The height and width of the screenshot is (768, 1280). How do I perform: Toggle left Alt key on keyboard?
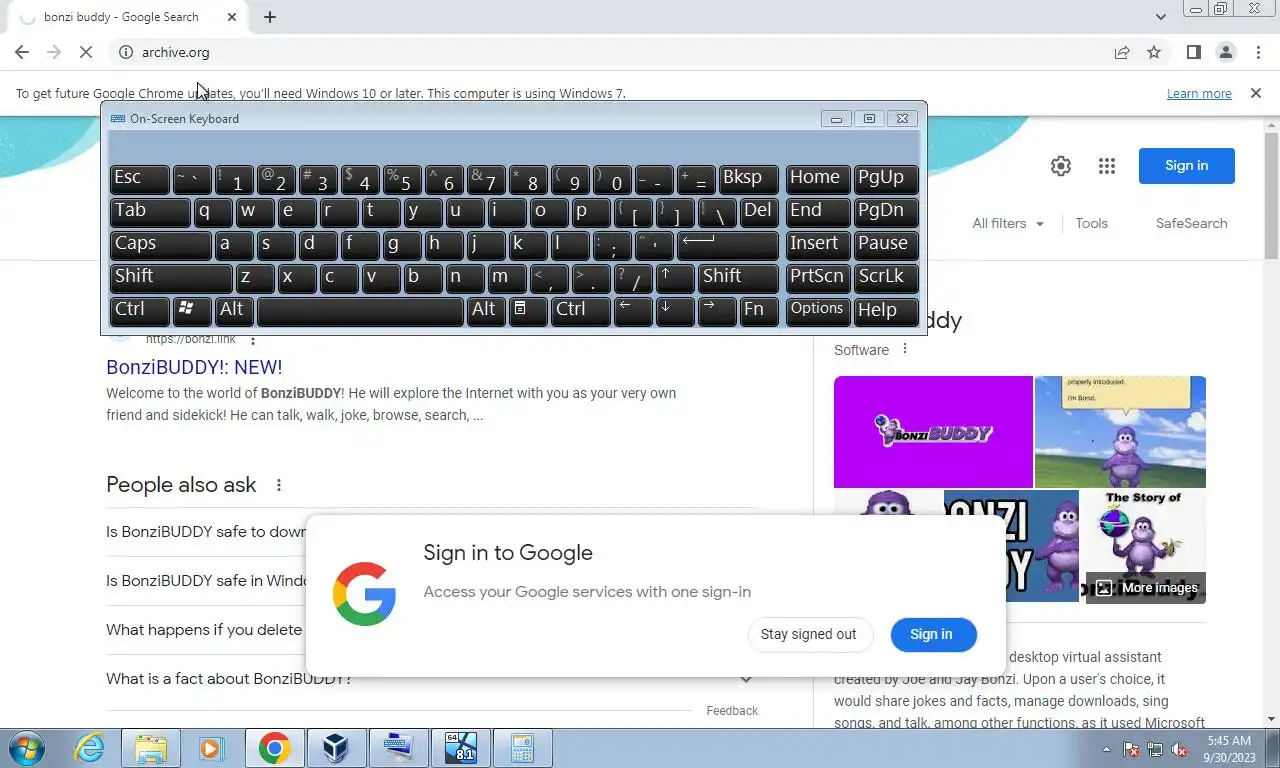234,311
